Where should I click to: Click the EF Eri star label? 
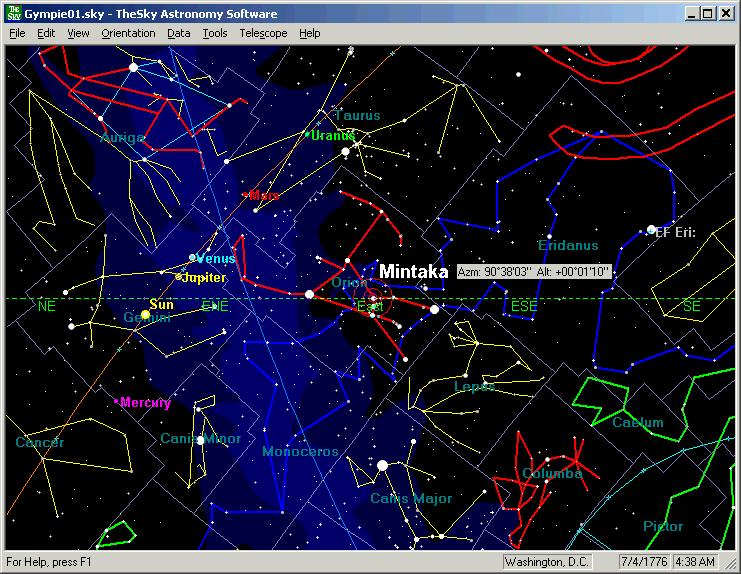[675, 232]
